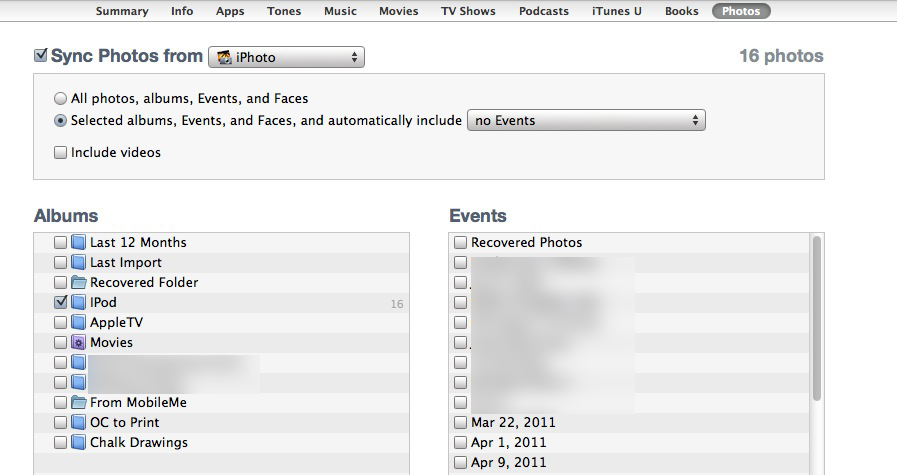Screen dimensions: 897x475
Task: Uncheck the Sync Photos from checkbox
Action: tap(41, 56)
